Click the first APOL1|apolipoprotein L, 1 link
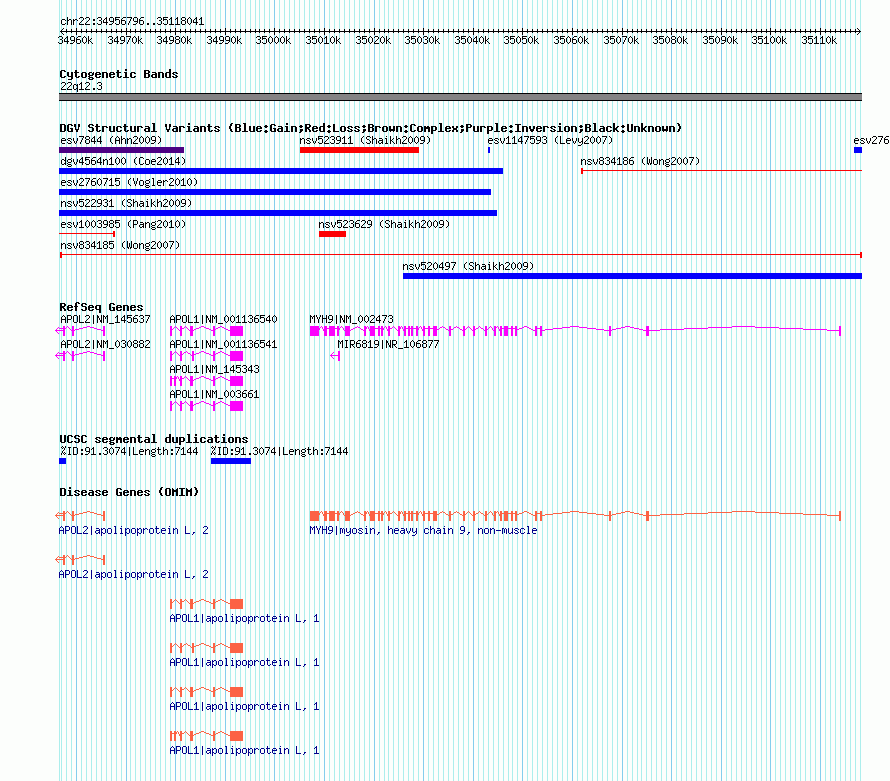The width and height of the screenshot is (890, 781). pos(244,618)
